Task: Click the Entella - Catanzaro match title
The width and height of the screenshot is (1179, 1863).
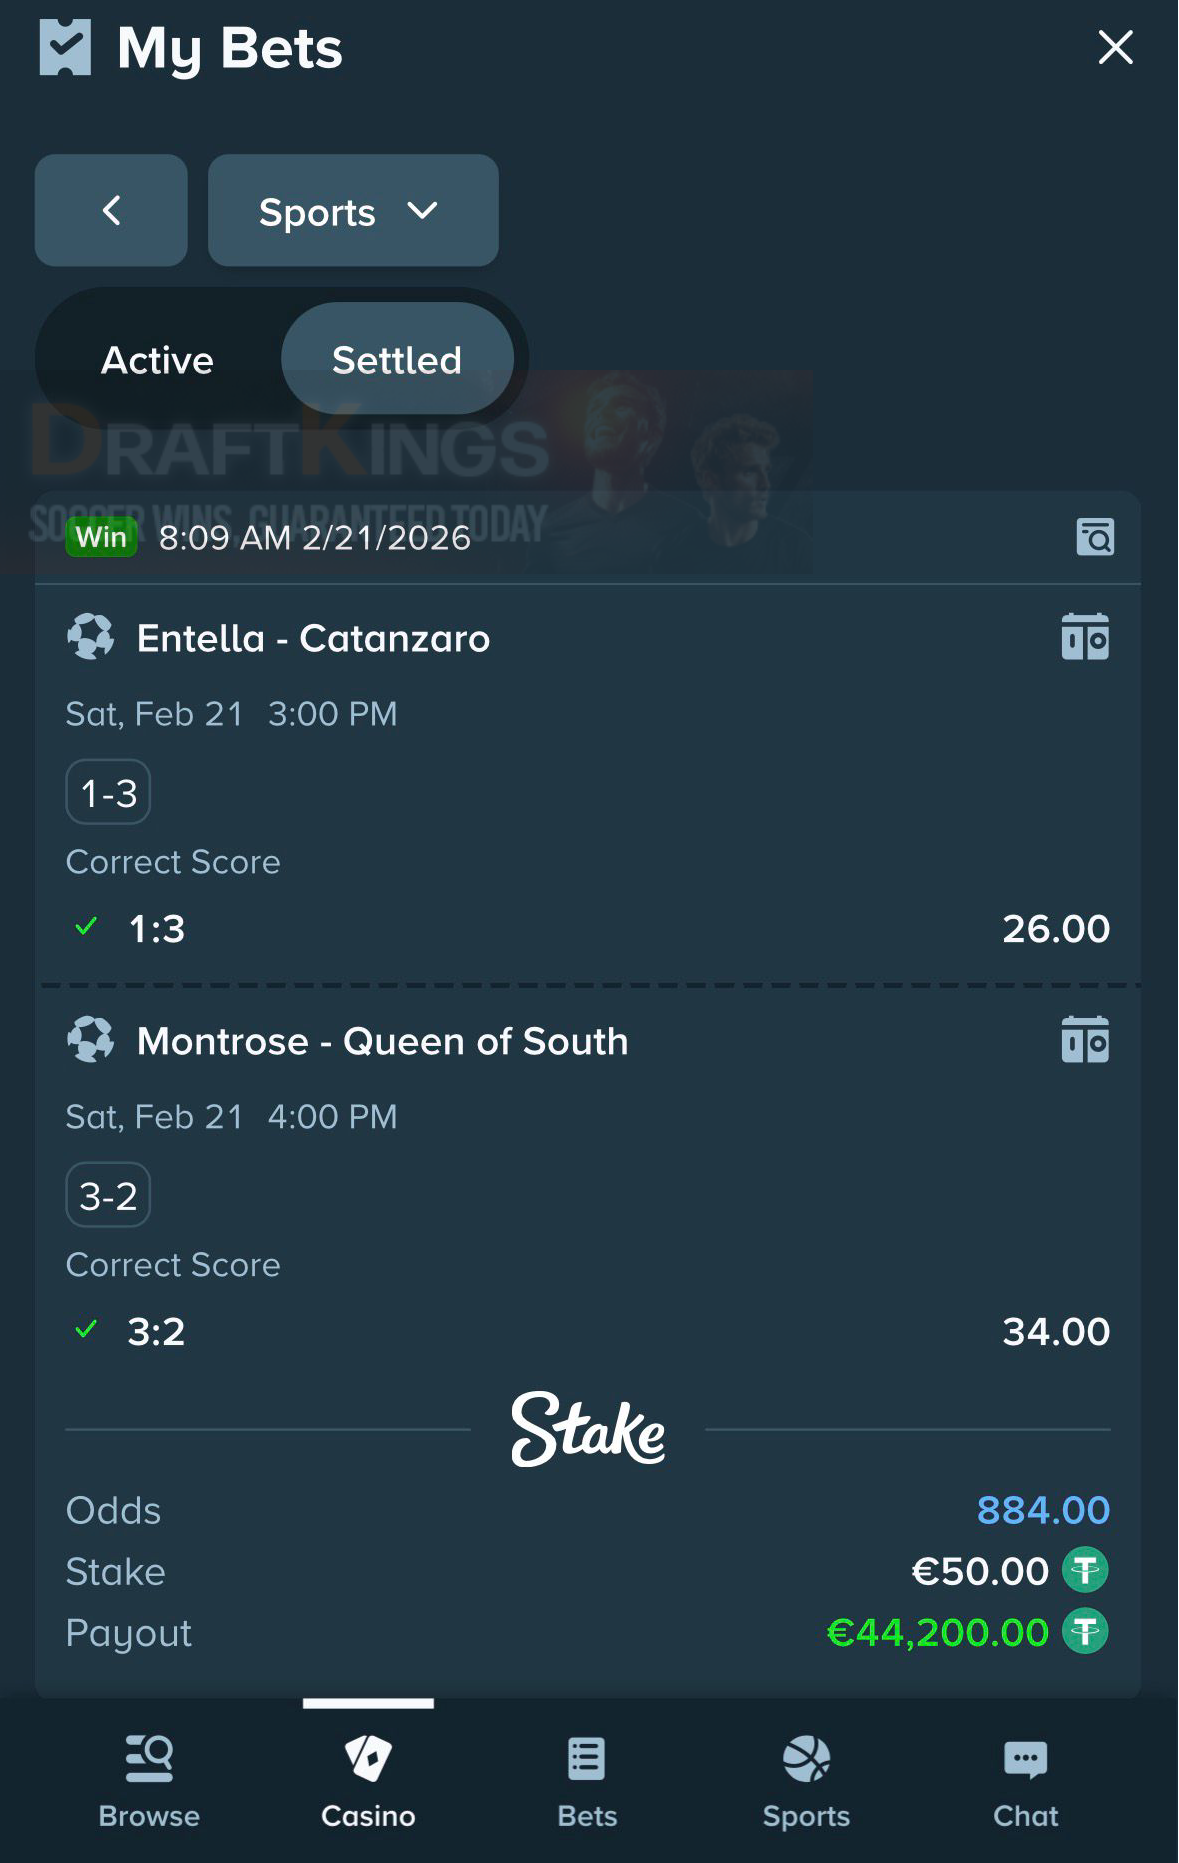Action: click(313, 638)
